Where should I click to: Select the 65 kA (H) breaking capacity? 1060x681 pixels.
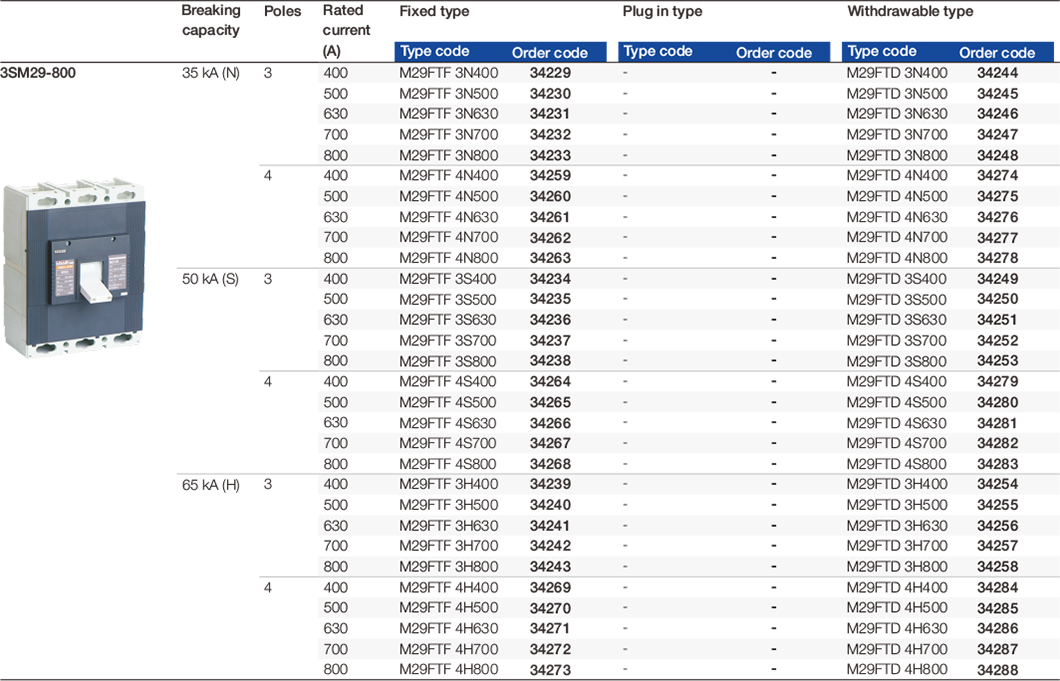pyautogui.click(x=210, y=485)
